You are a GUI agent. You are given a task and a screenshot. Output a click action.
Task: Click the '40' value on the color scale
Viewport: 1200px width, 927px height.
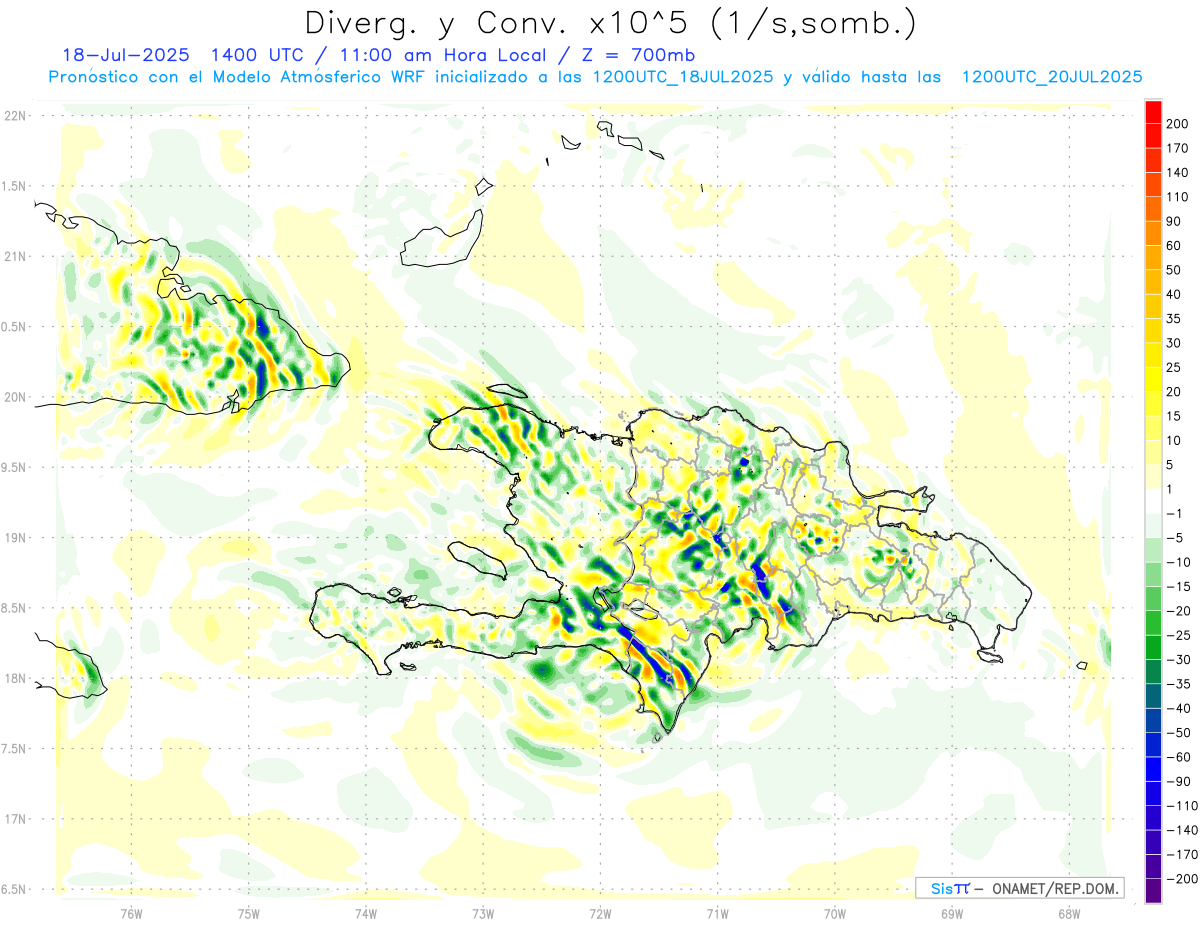(1175, 295)
